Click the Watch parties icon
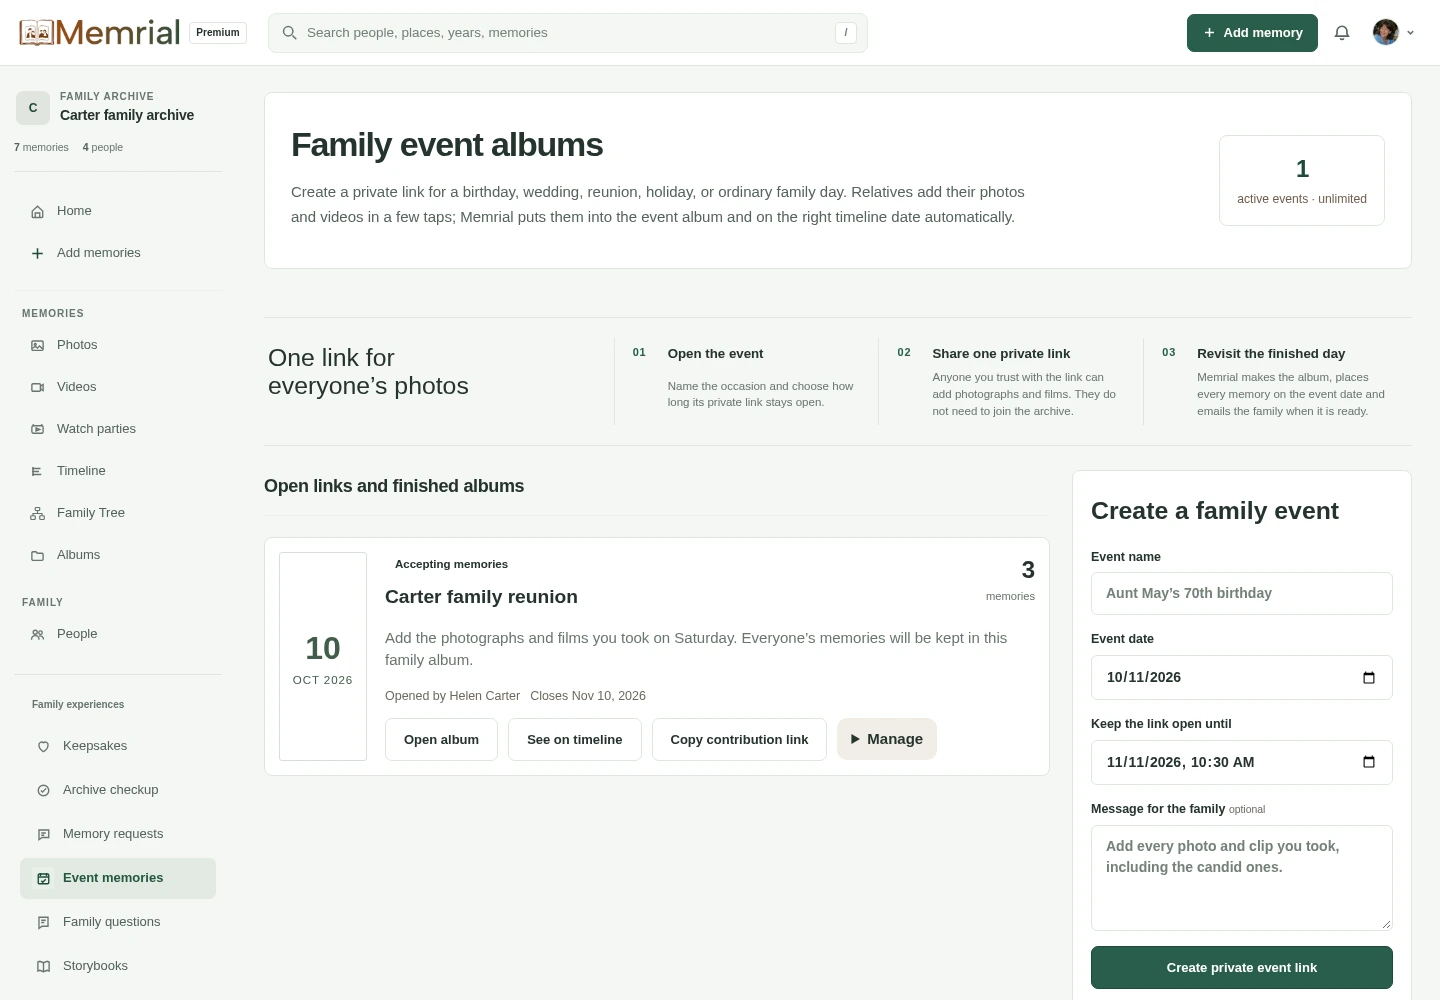1440x1000 pixels. click(x=37, y=429)
